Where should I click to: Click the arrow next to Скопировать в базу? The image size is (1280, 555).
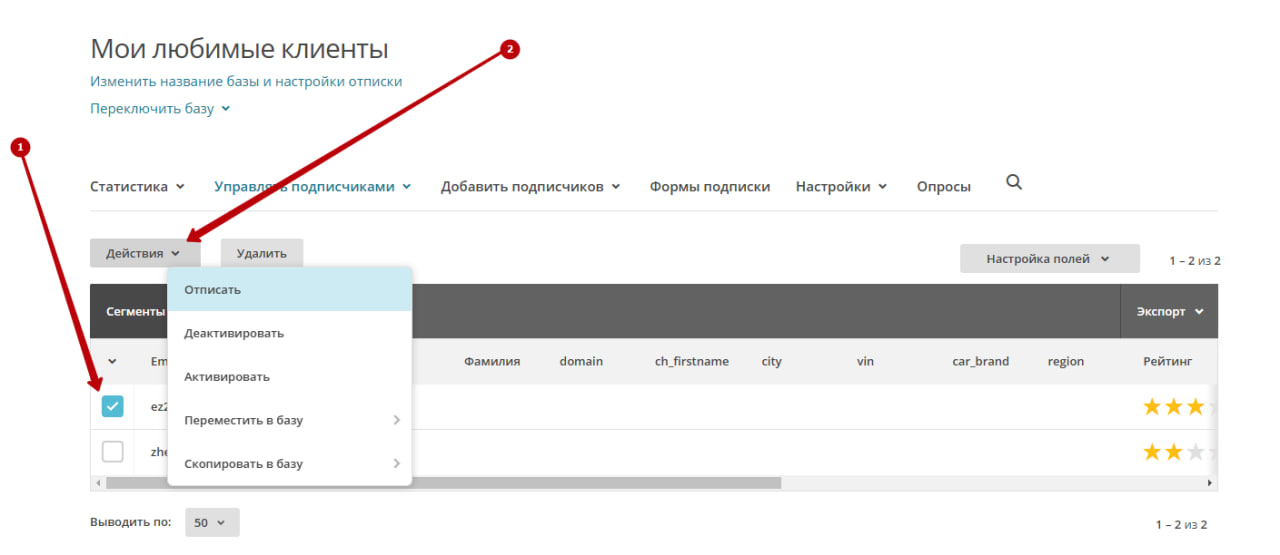[396, 464]
